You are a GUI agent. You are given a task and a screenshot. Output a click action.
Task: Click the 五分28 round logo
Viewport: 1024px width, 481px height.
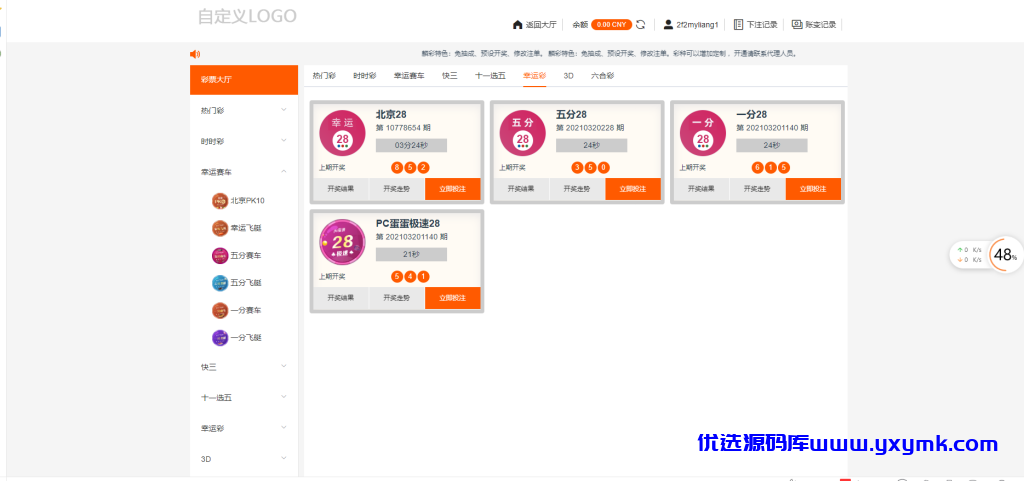522,133
